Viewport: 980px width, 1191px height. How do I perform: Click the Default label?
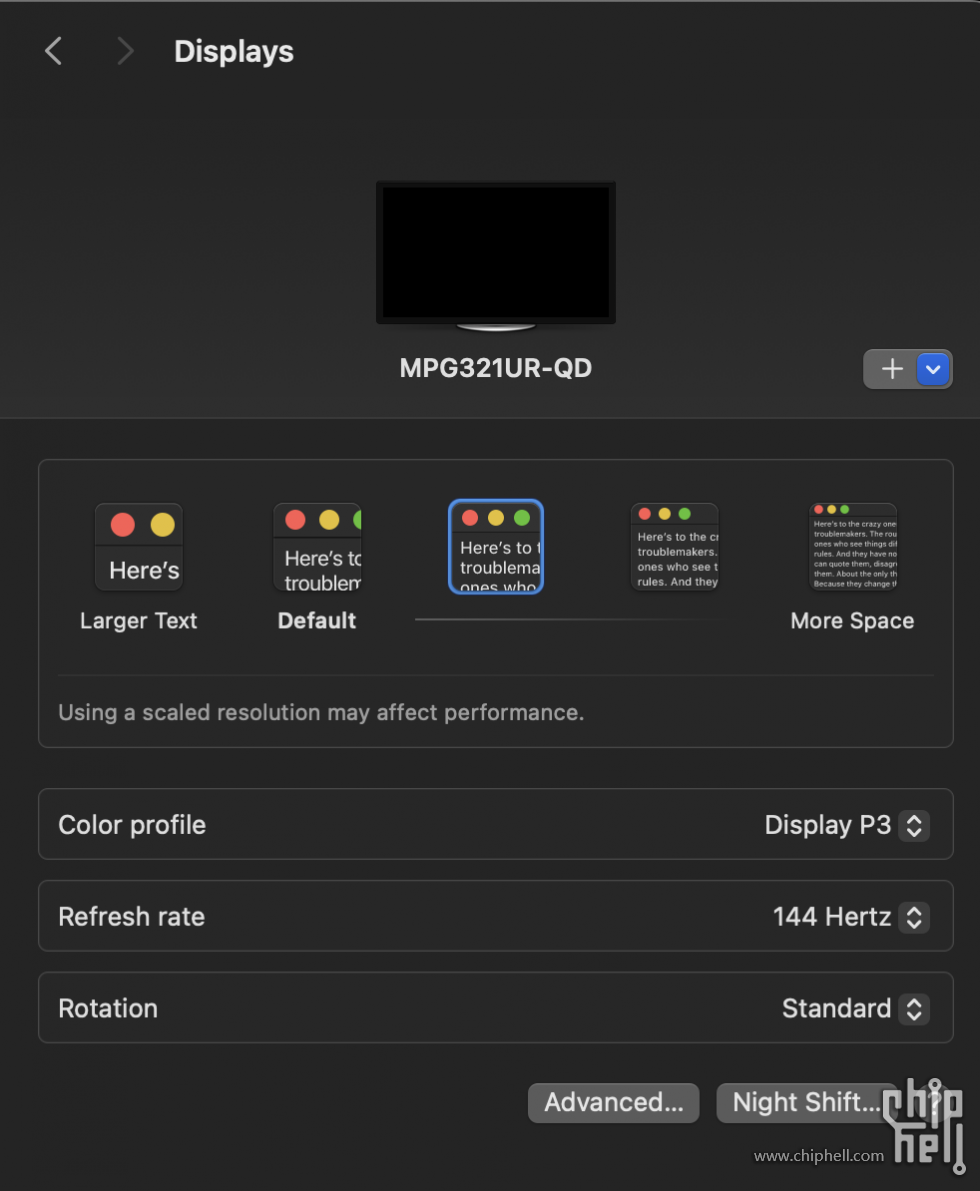(x=317, y=621)
